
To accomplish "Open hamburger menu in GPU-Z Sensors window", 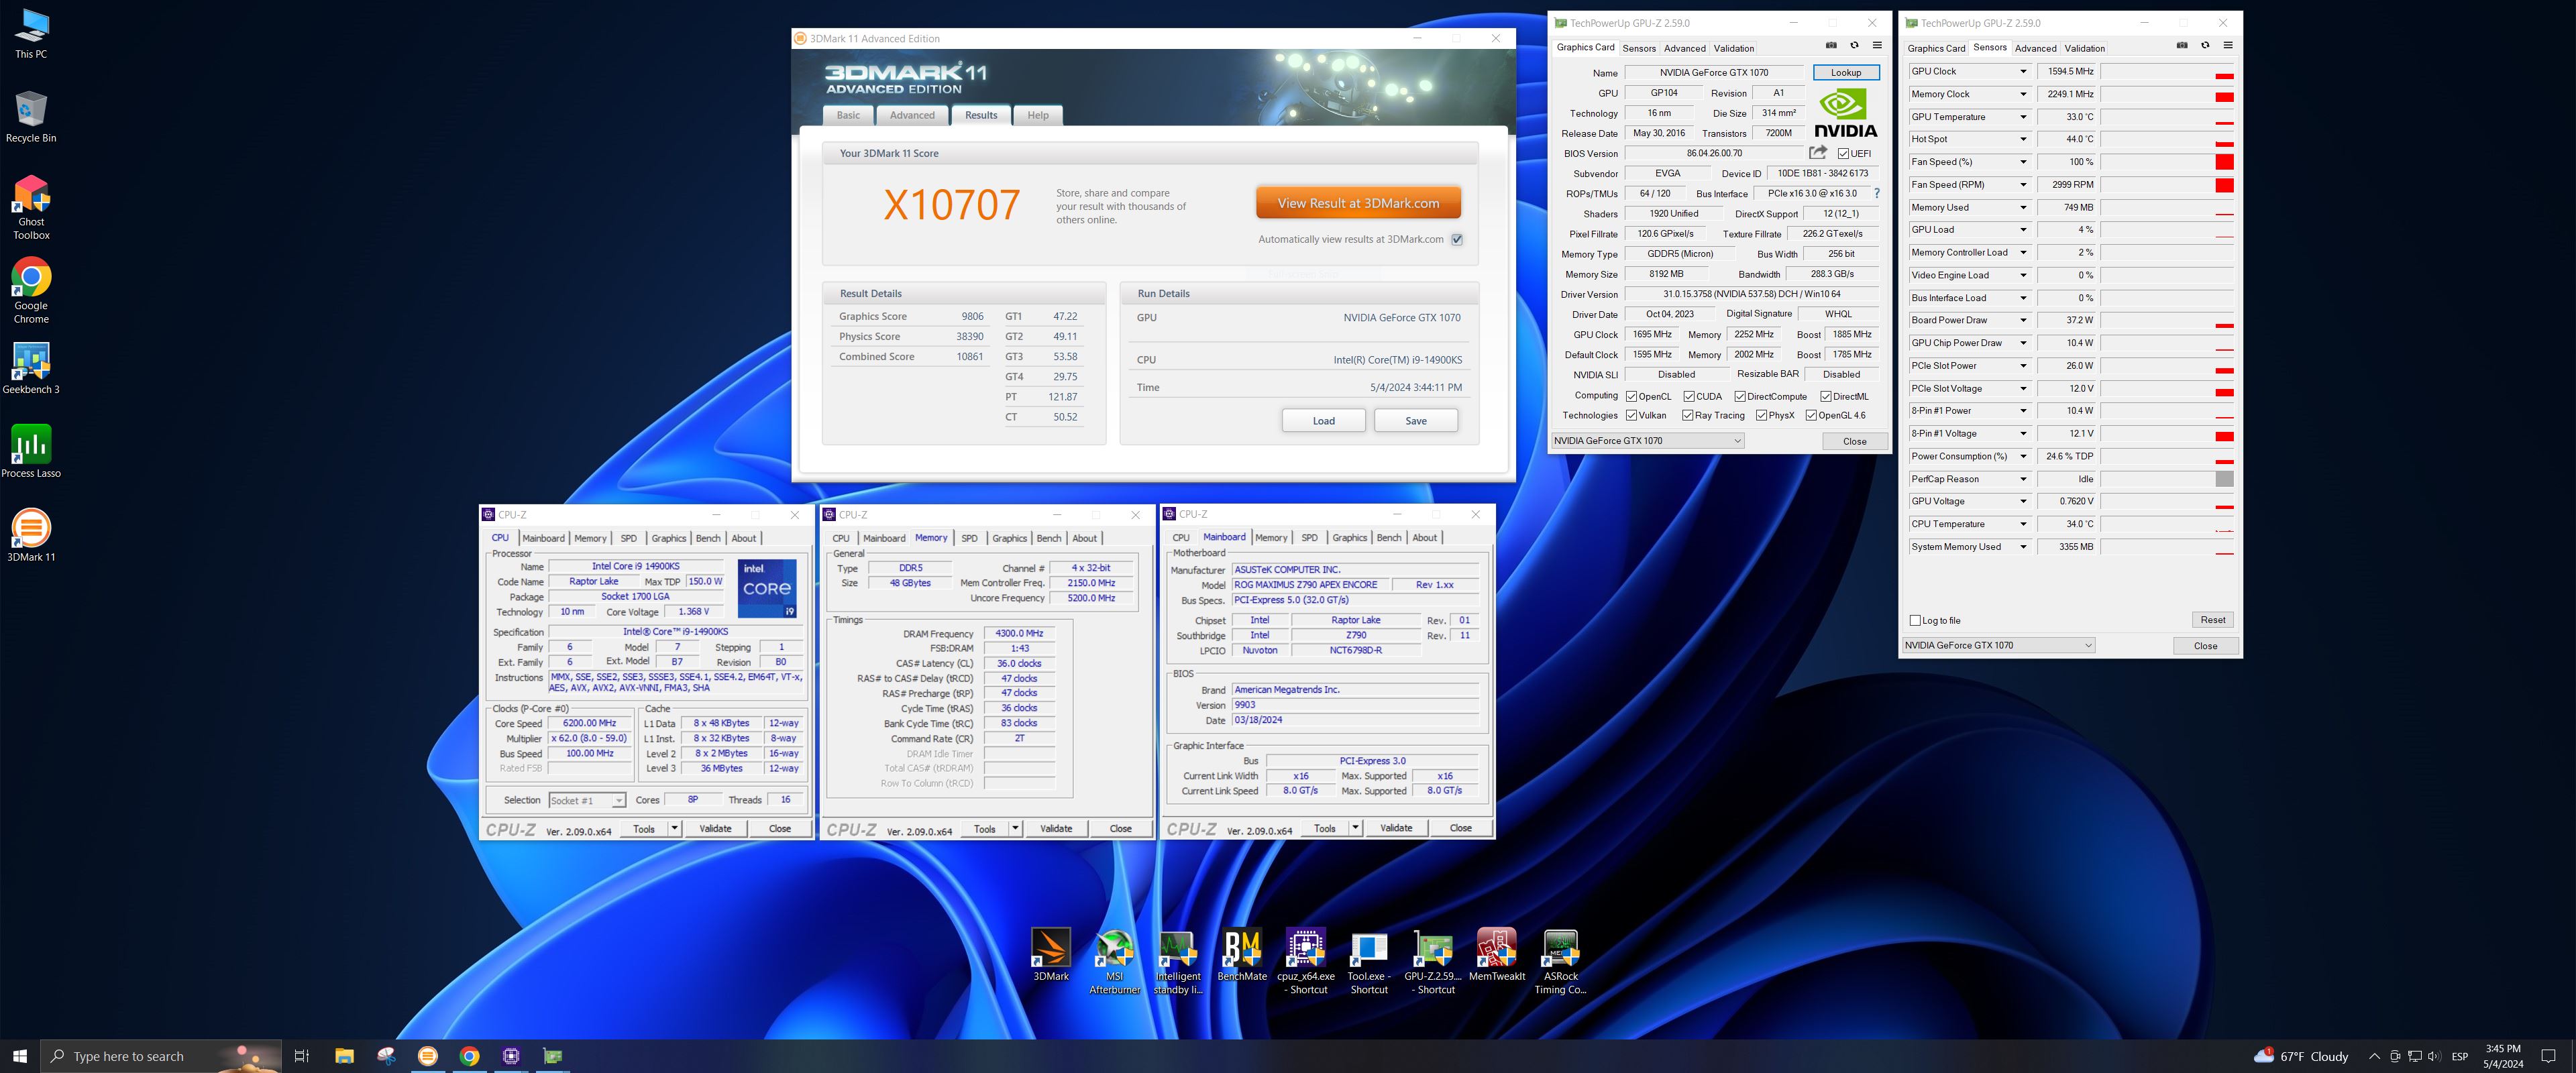I will pos(2228,45).
